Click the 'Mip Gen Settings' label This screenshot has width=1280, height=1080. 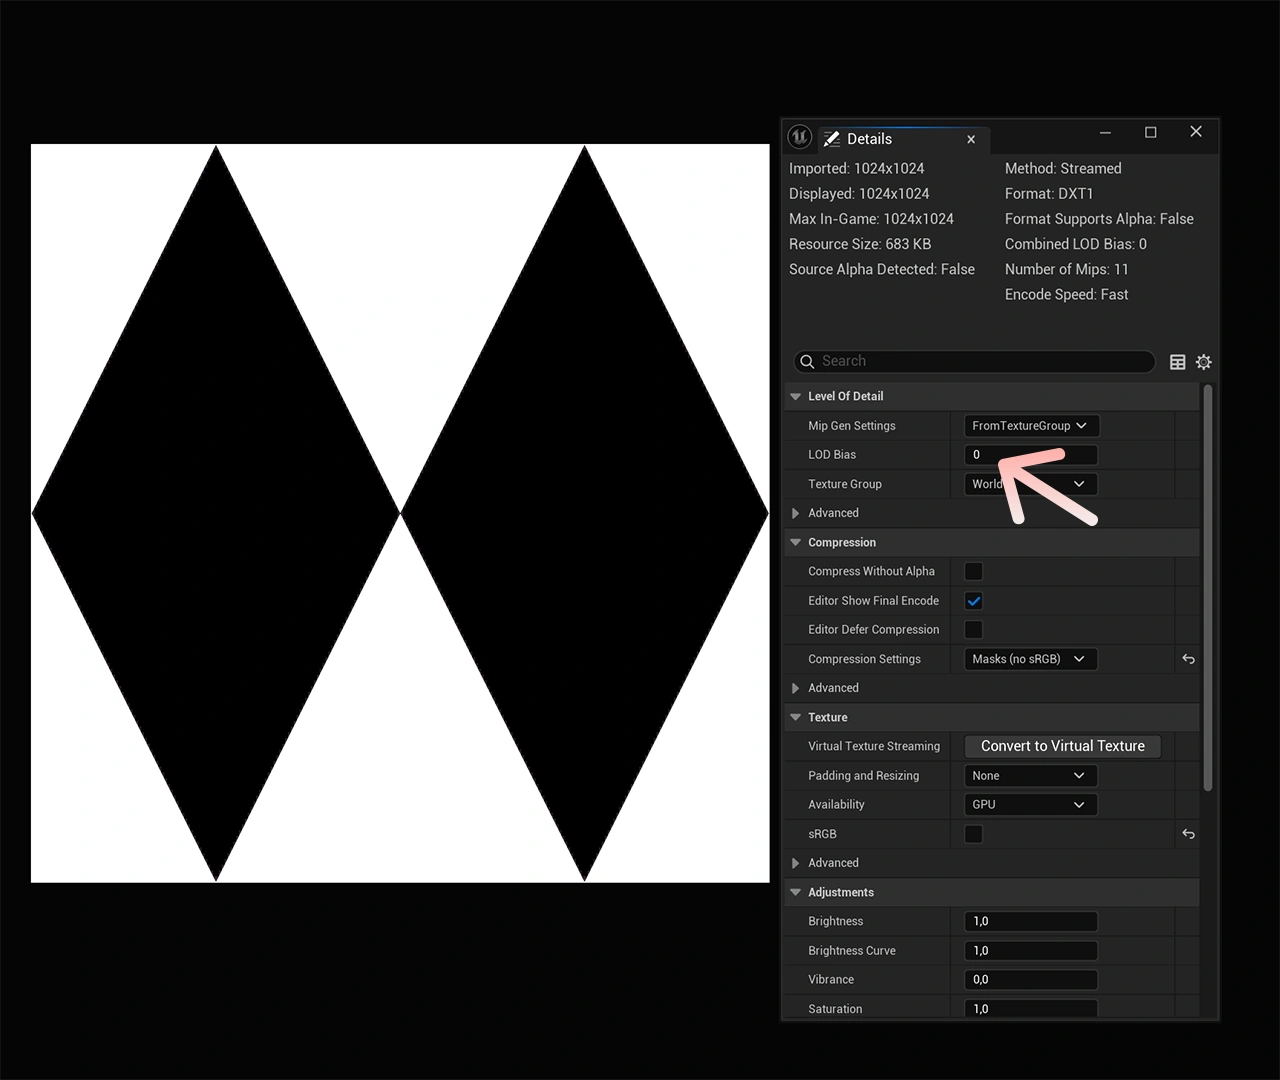(x=852, y=426)
